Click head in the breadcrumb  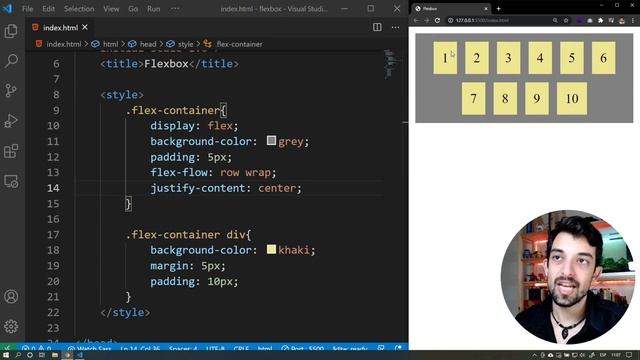click(x=148, y=44)
